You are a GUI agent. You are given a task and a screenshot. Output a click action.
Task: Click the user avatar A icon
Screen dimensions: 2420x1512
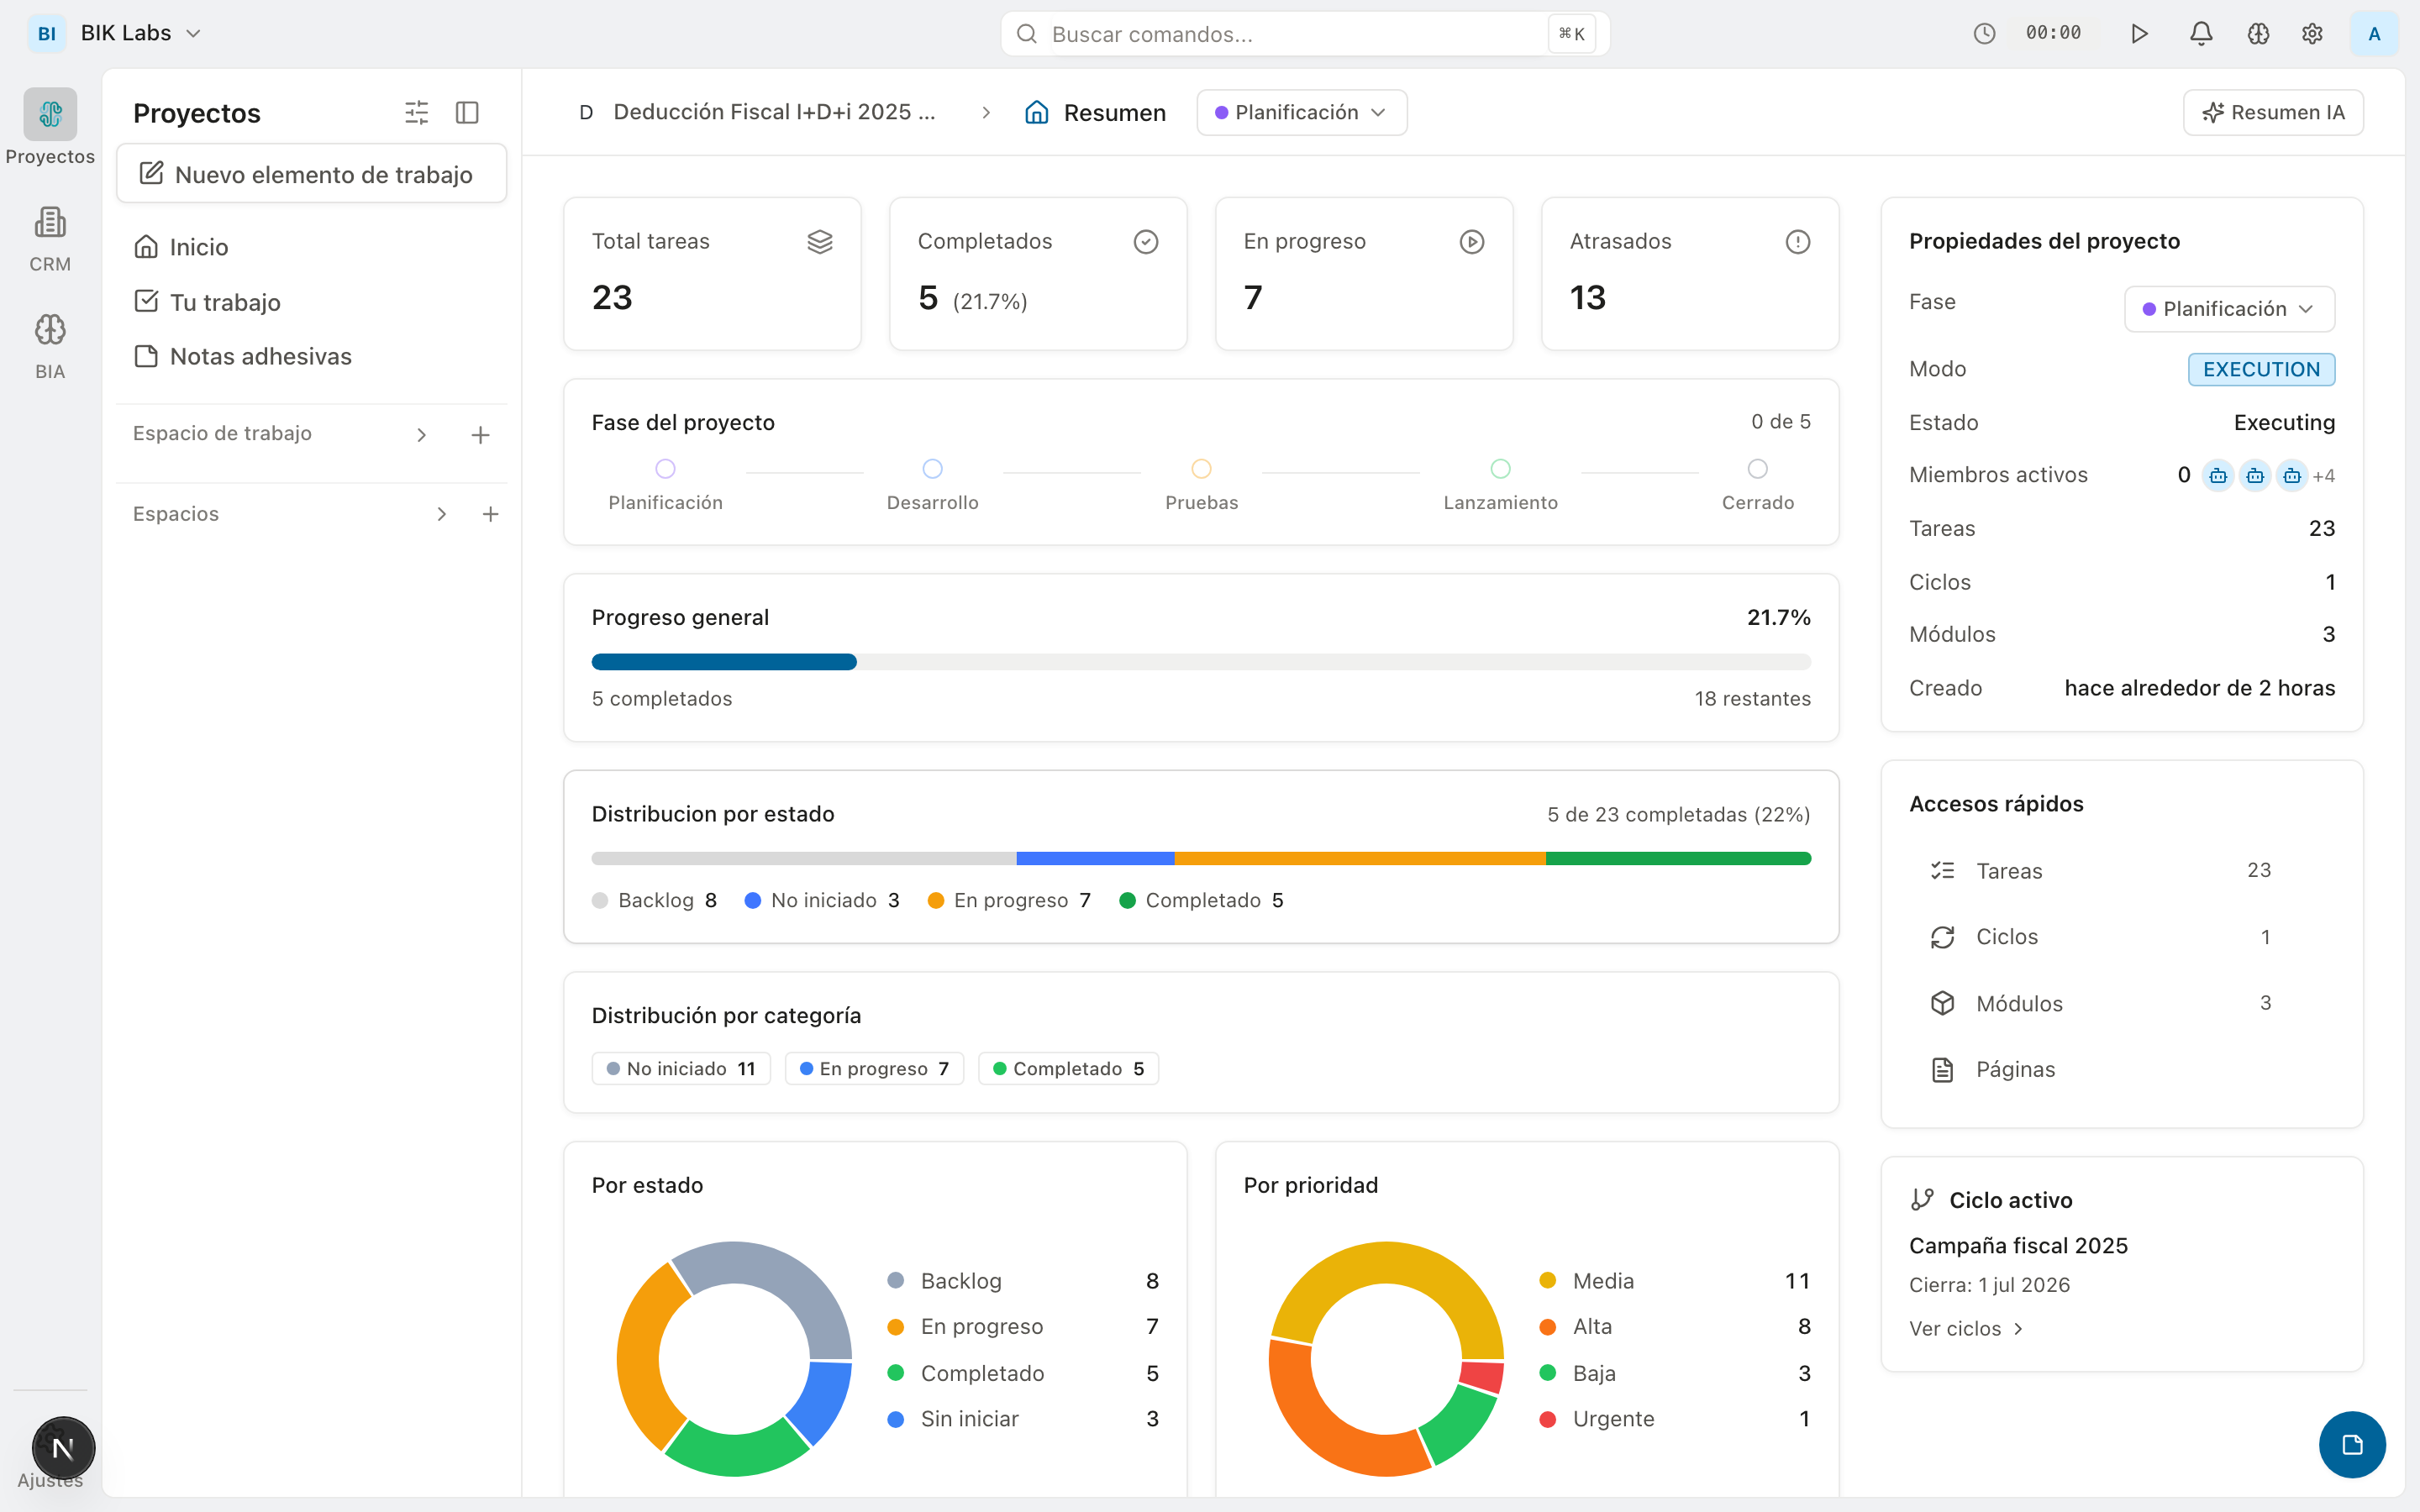pyautogui.click(x=2374, y=34)
